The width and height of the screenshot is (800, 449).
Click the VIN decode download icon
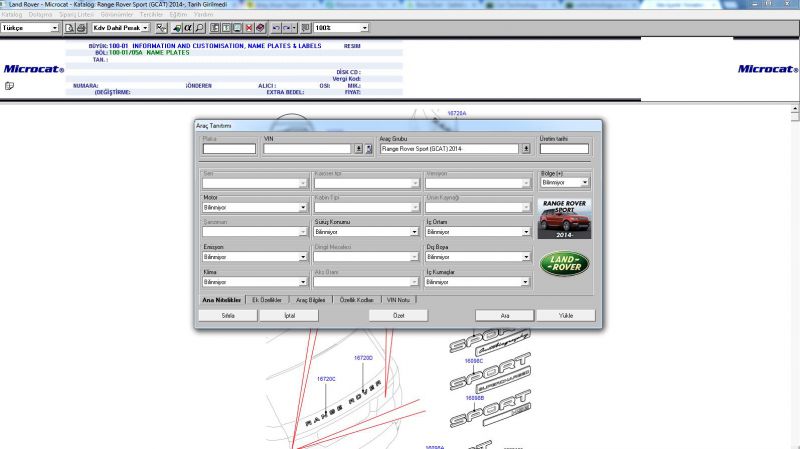click(359, 148)
